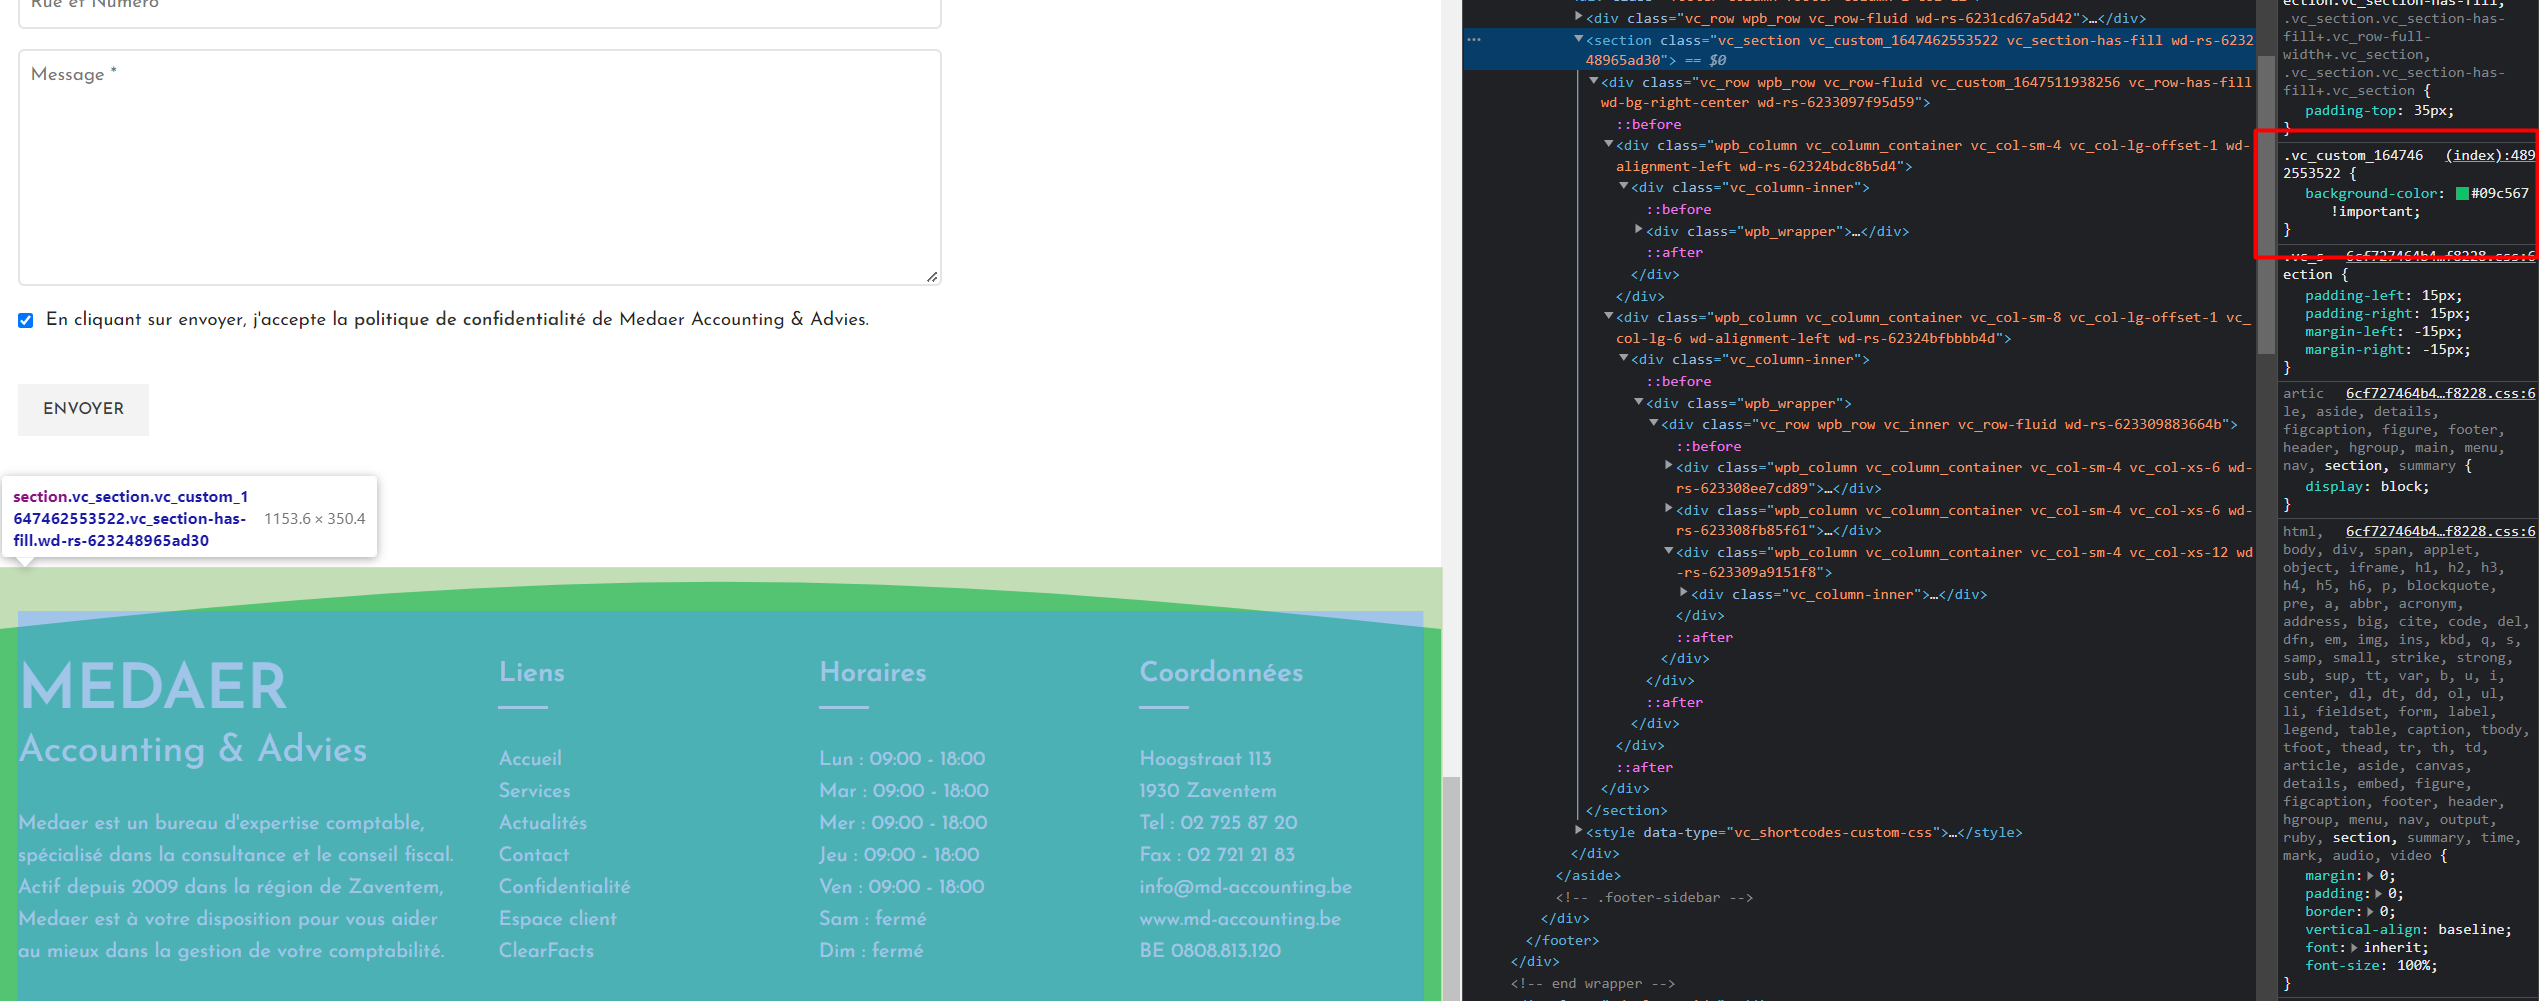Expand the wd-rs-623308fb85f61 column div
This screenshot has width=2539, height=1001.
point(1669,509)
